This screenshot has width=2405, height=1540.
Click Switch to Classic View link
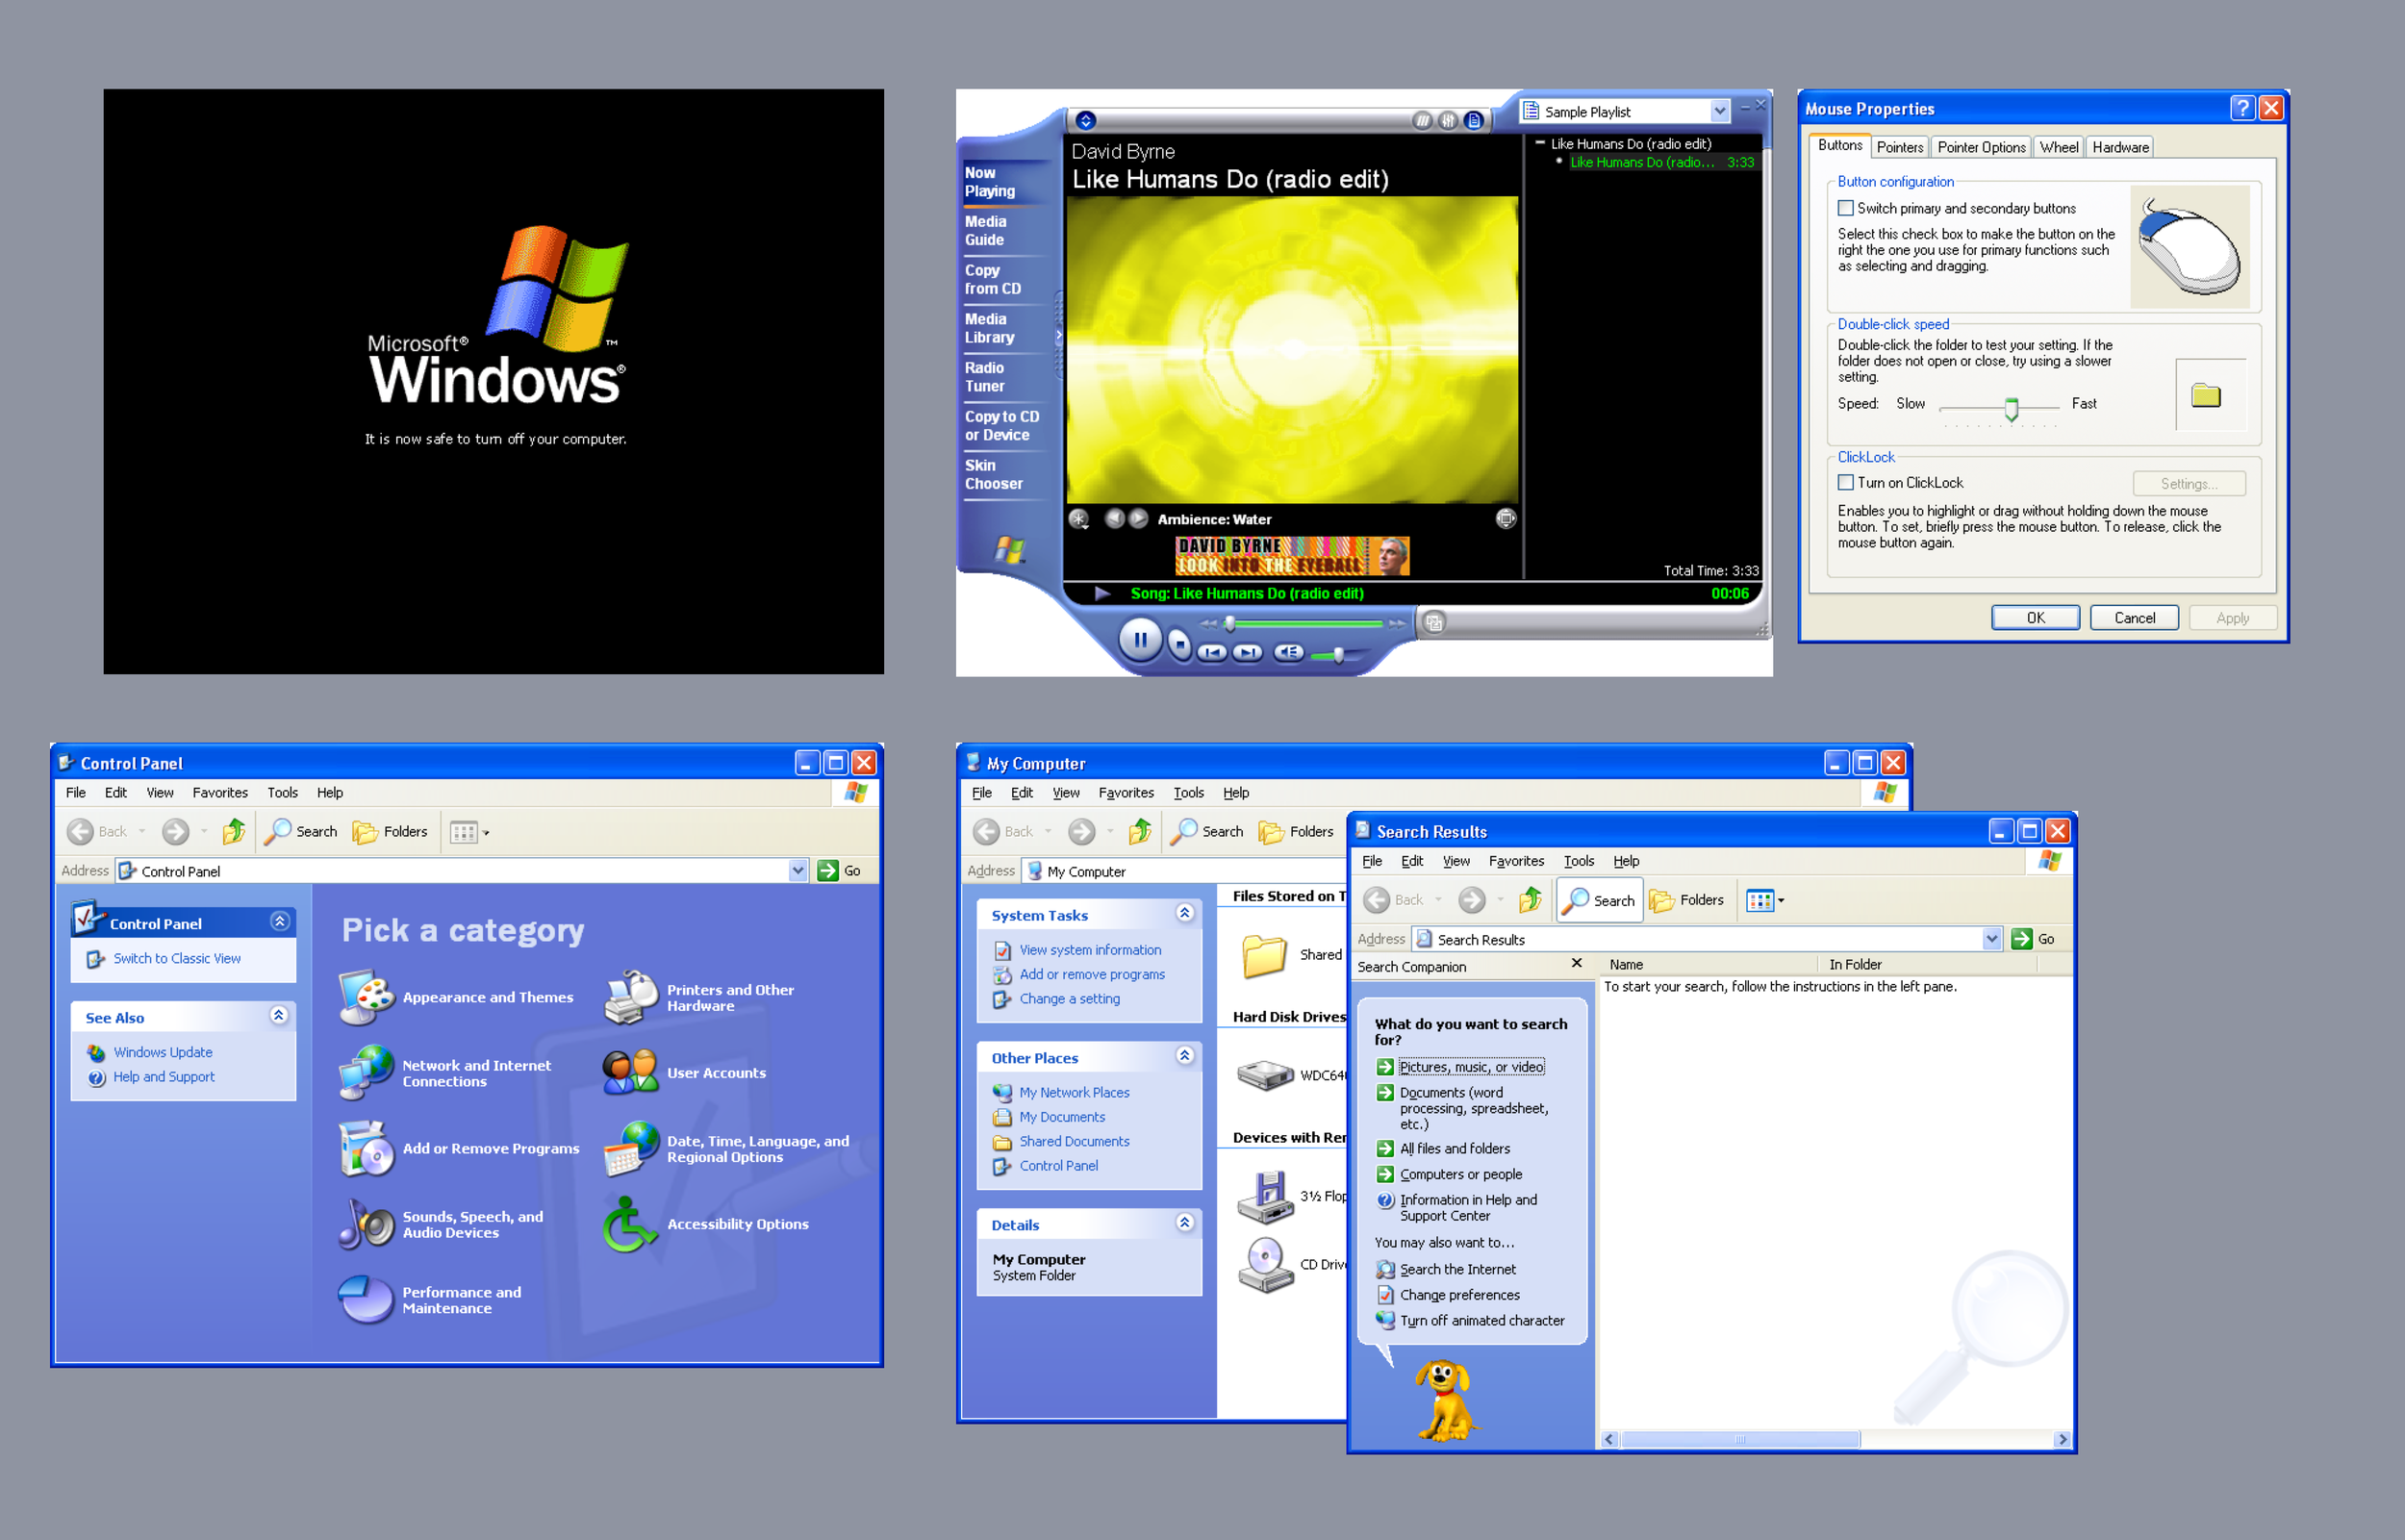click(x=177, y=958)
